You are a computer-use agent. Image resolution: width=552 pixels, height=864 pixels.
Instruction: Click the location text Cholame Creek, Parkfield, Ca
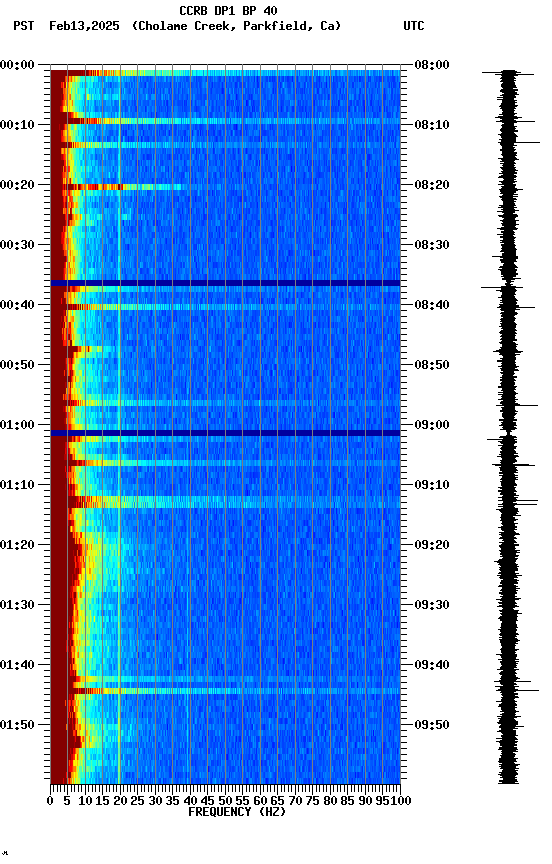point(236,26)
